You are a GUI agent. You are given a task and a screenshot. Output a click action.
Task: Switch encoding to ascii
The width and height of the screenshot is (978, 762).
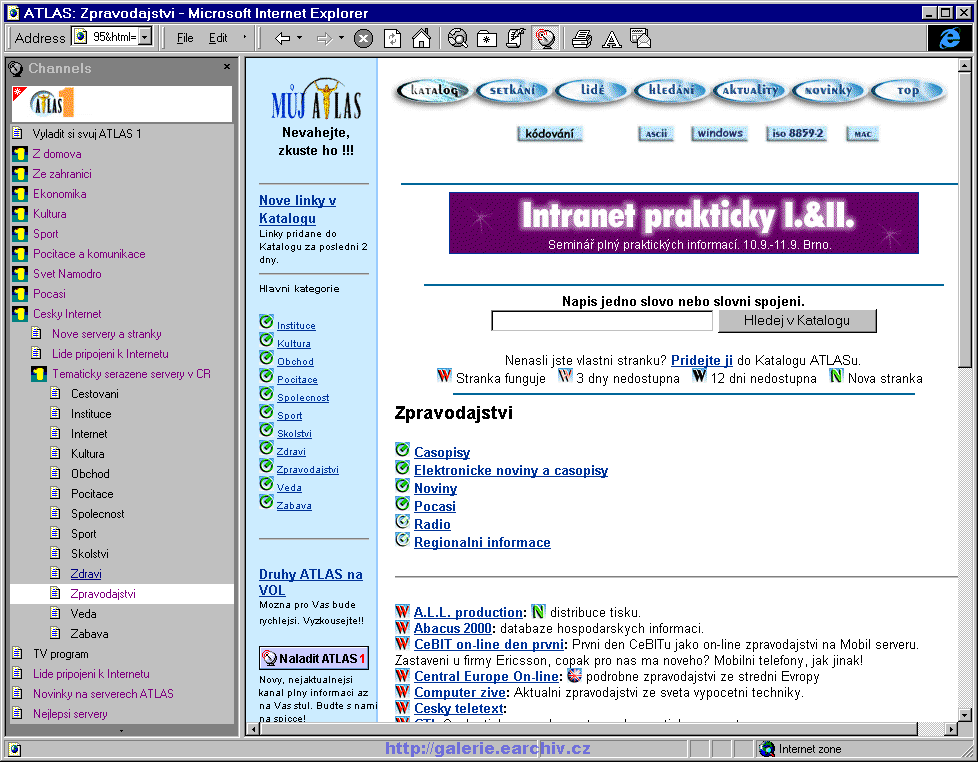(656, 133)
